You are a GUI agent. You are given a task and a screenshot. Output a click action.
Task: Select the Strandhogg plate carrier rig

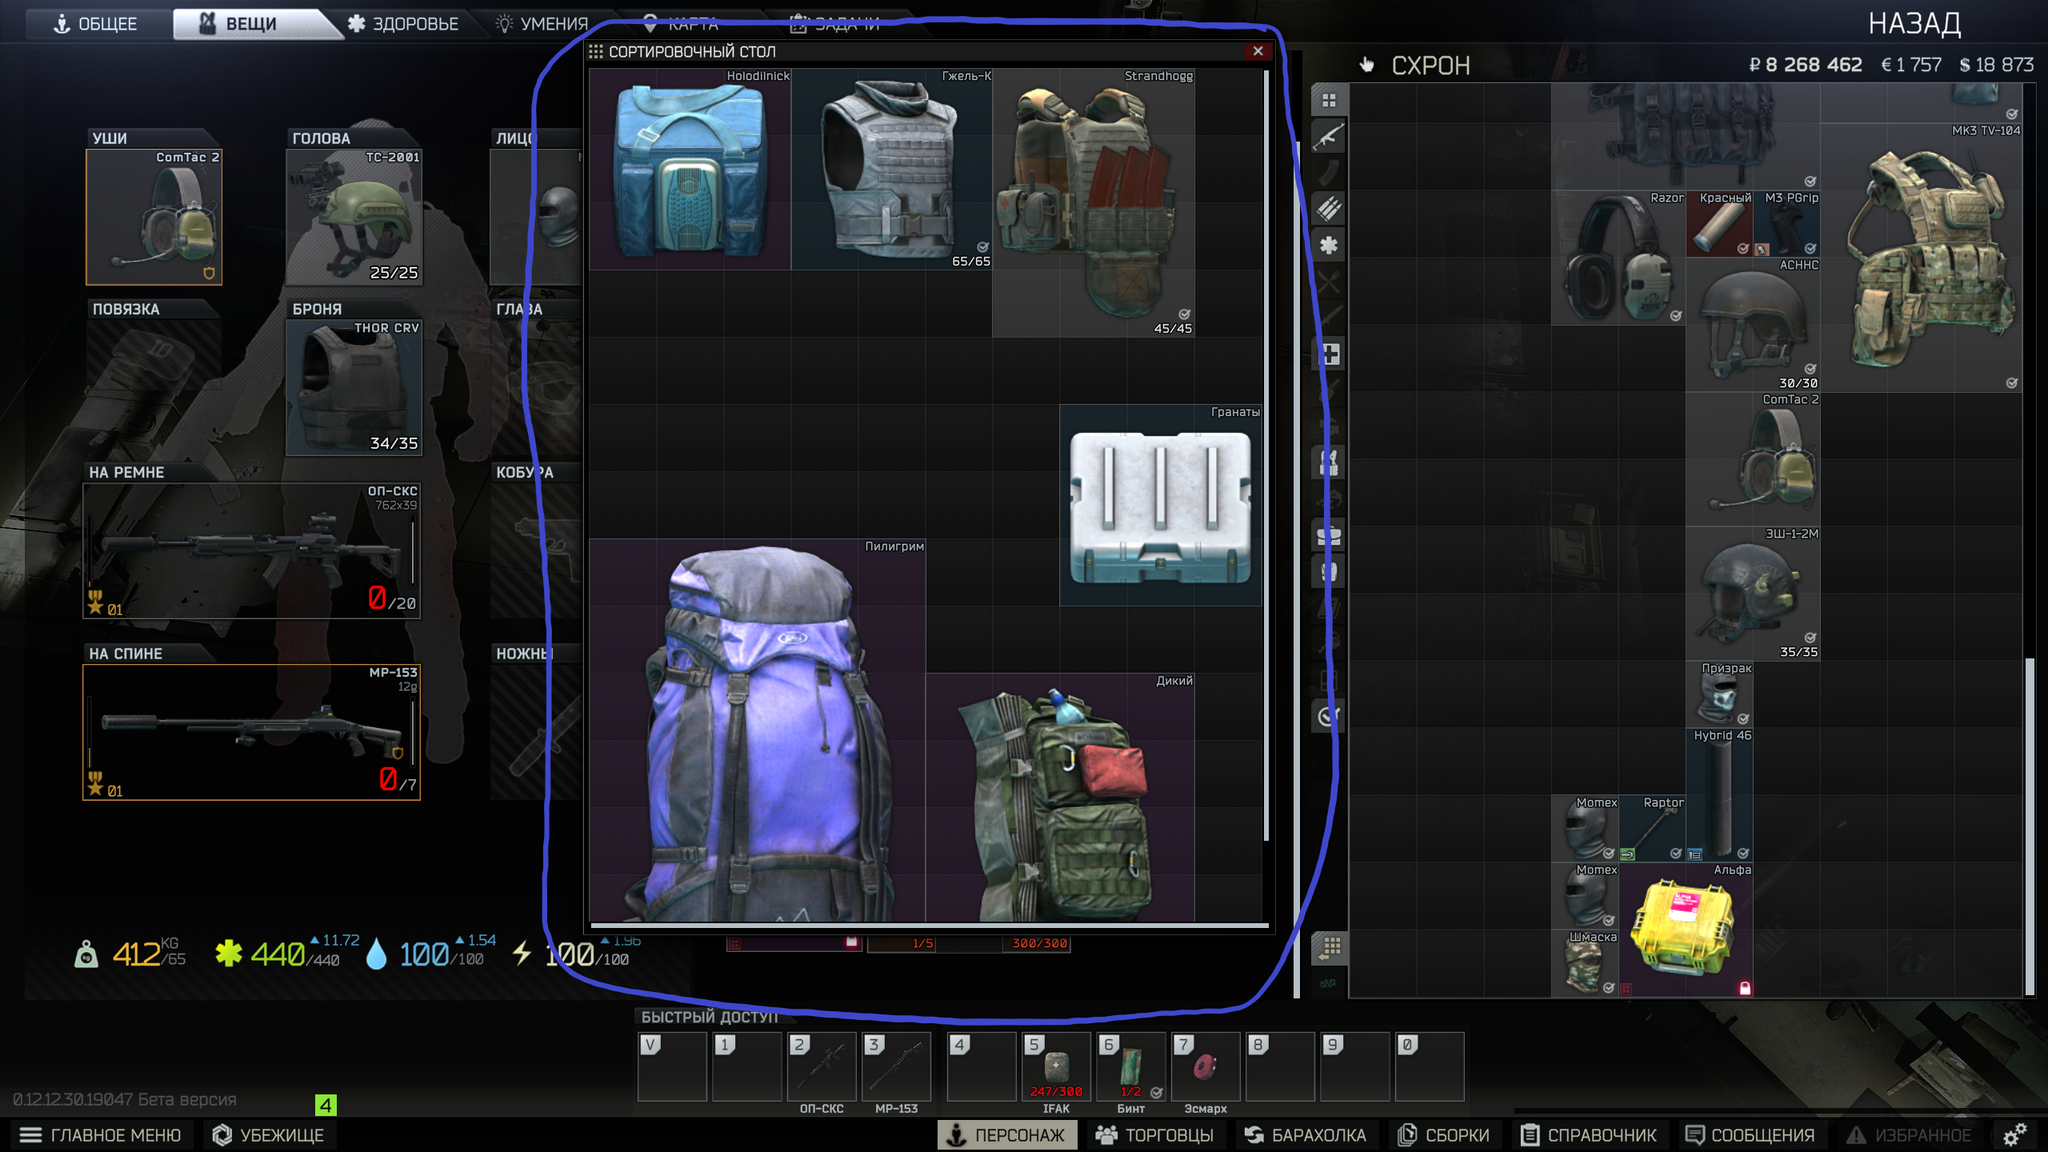[x=1093, y=203]
